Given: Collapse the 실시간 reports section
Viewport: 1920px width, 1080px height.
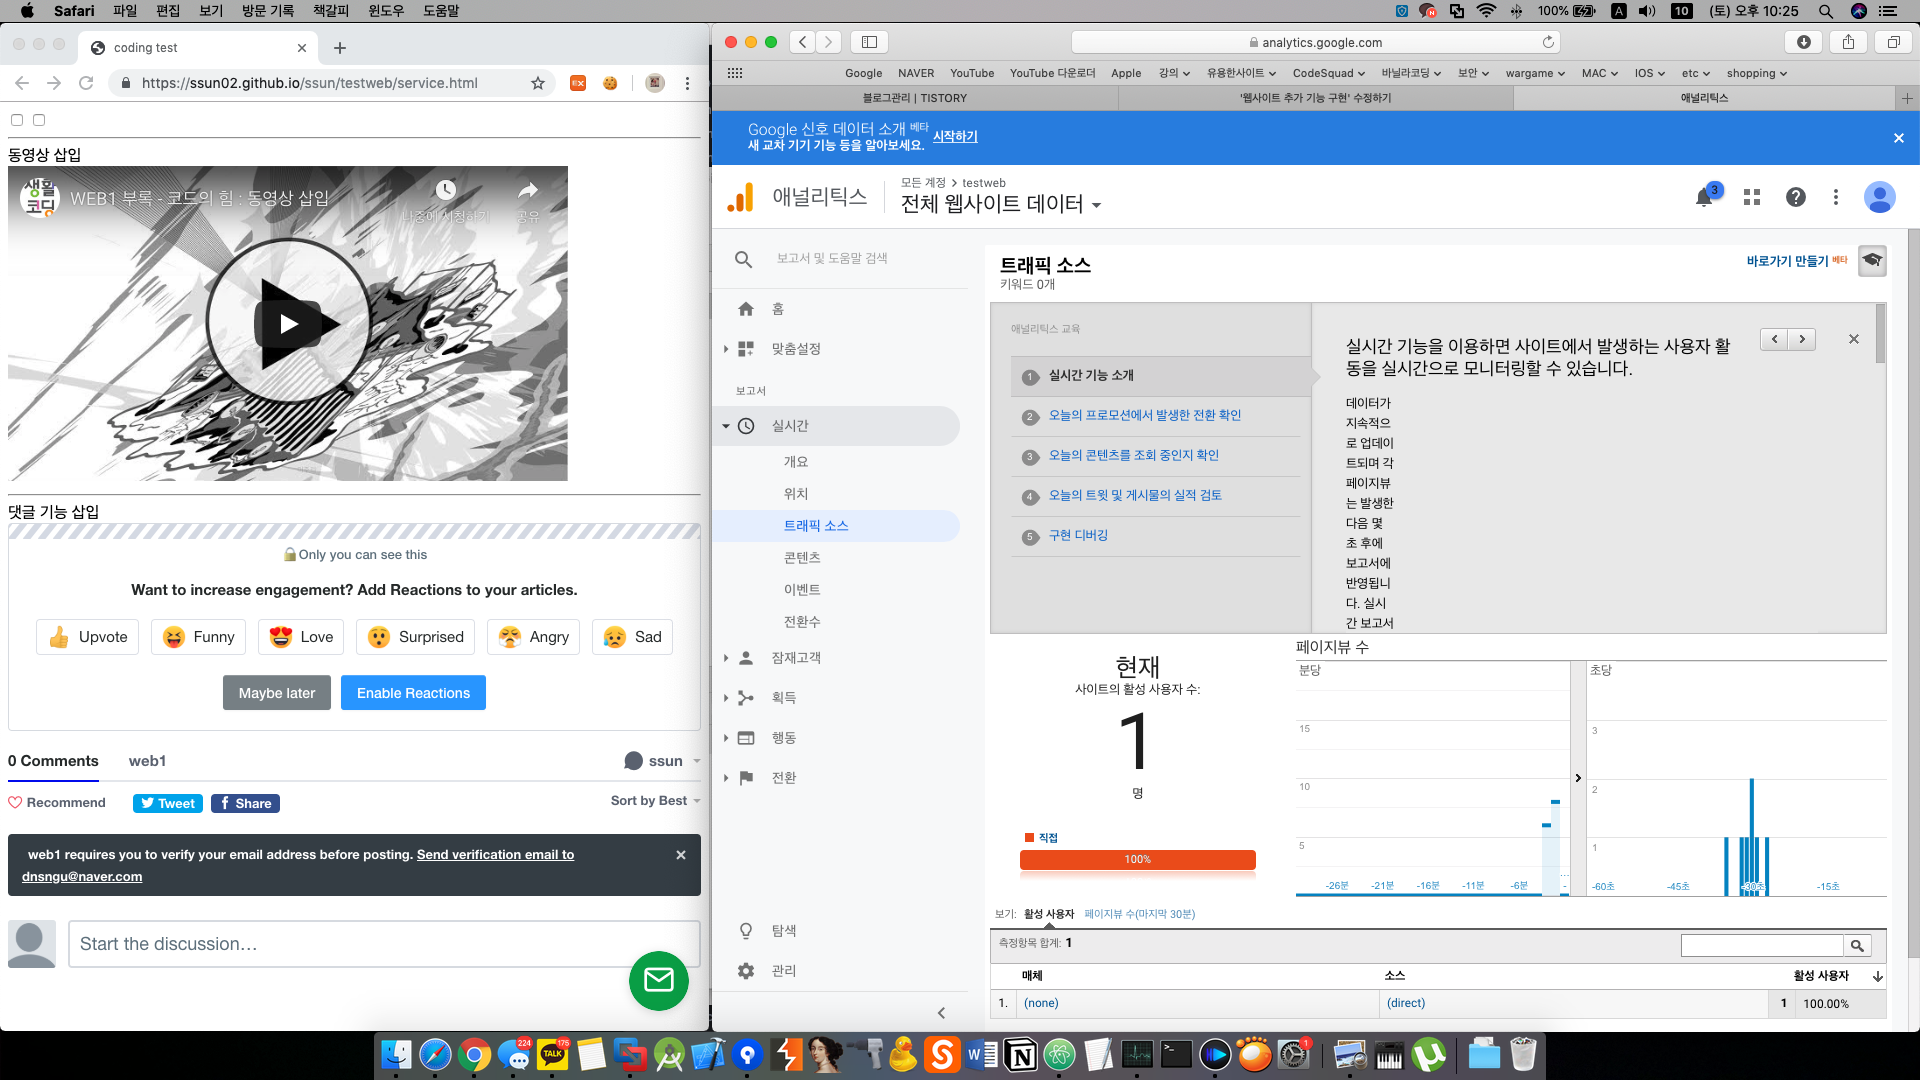Looking at the screenshot, I should (x=726, y=426).
